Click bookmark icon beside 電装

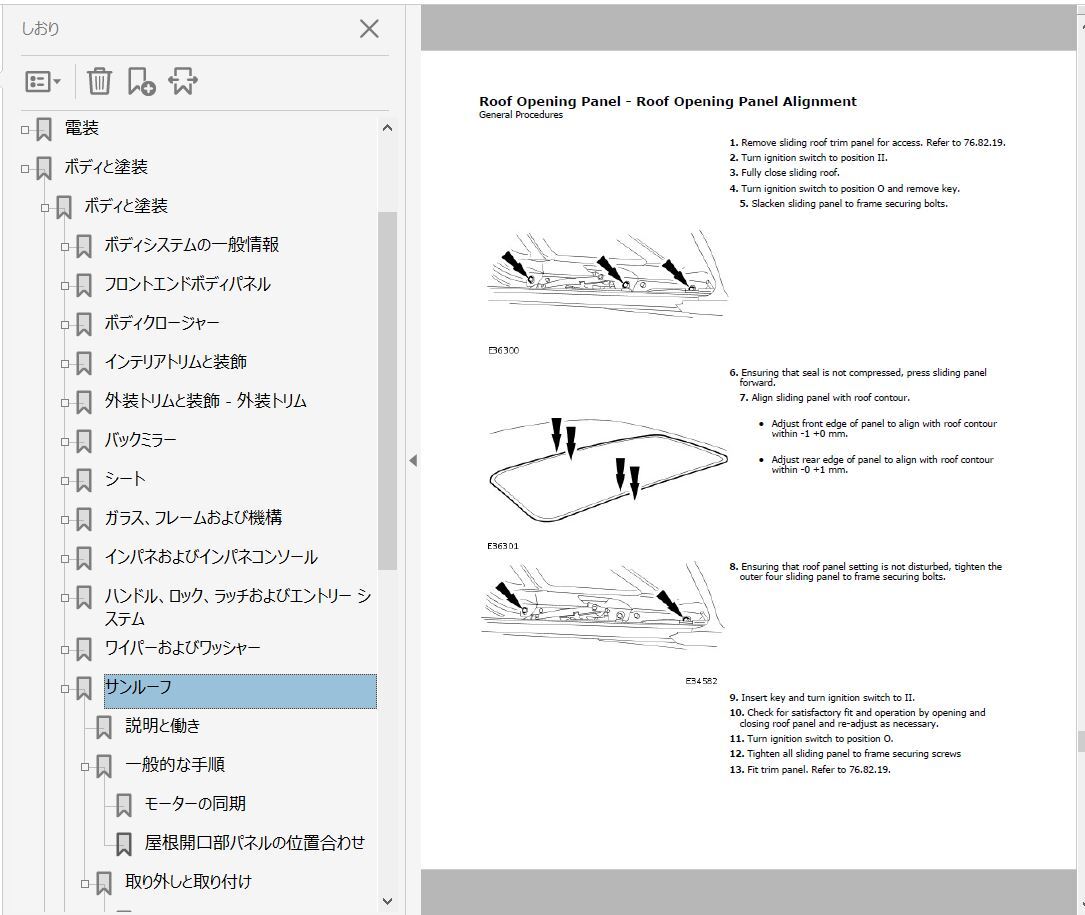coord(44,129)
